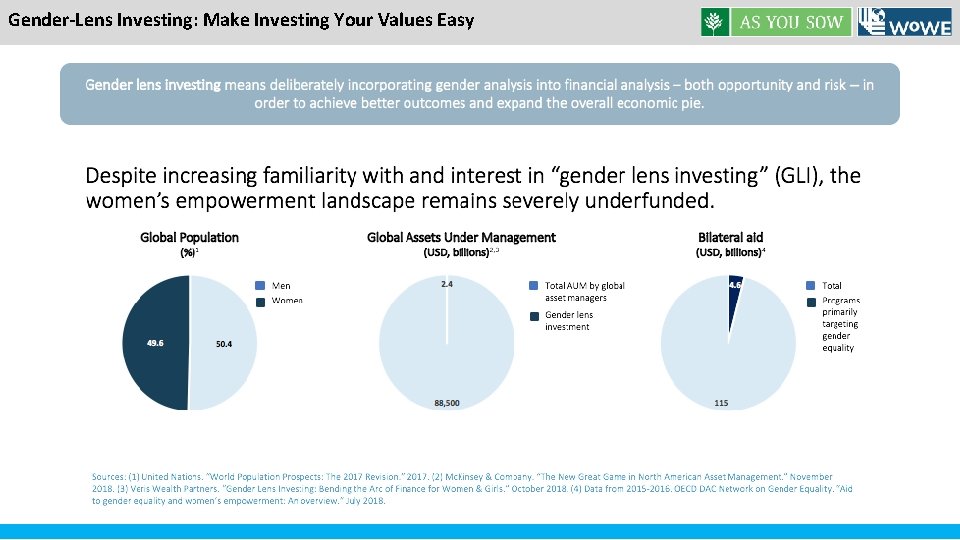
Task: Click the As You Sow logo text
Action: 790,22
